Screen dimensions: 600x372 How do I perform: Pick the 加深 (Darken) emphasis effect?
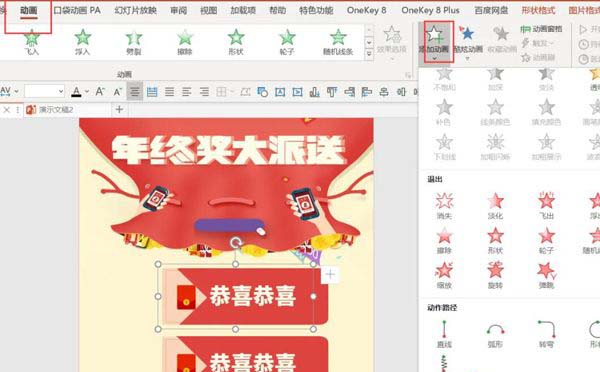pyautogui.click(x=495, y=80)
